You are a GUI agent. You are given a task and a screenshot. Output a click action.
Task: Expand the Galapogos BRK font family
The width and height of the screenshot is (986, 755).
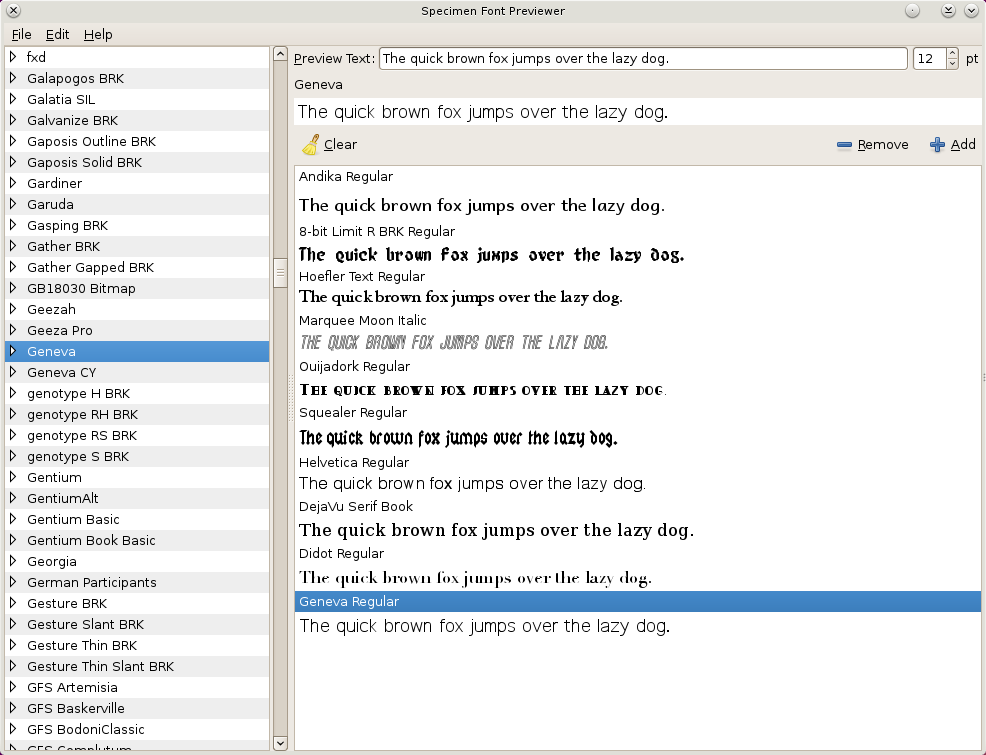(13, 78)
